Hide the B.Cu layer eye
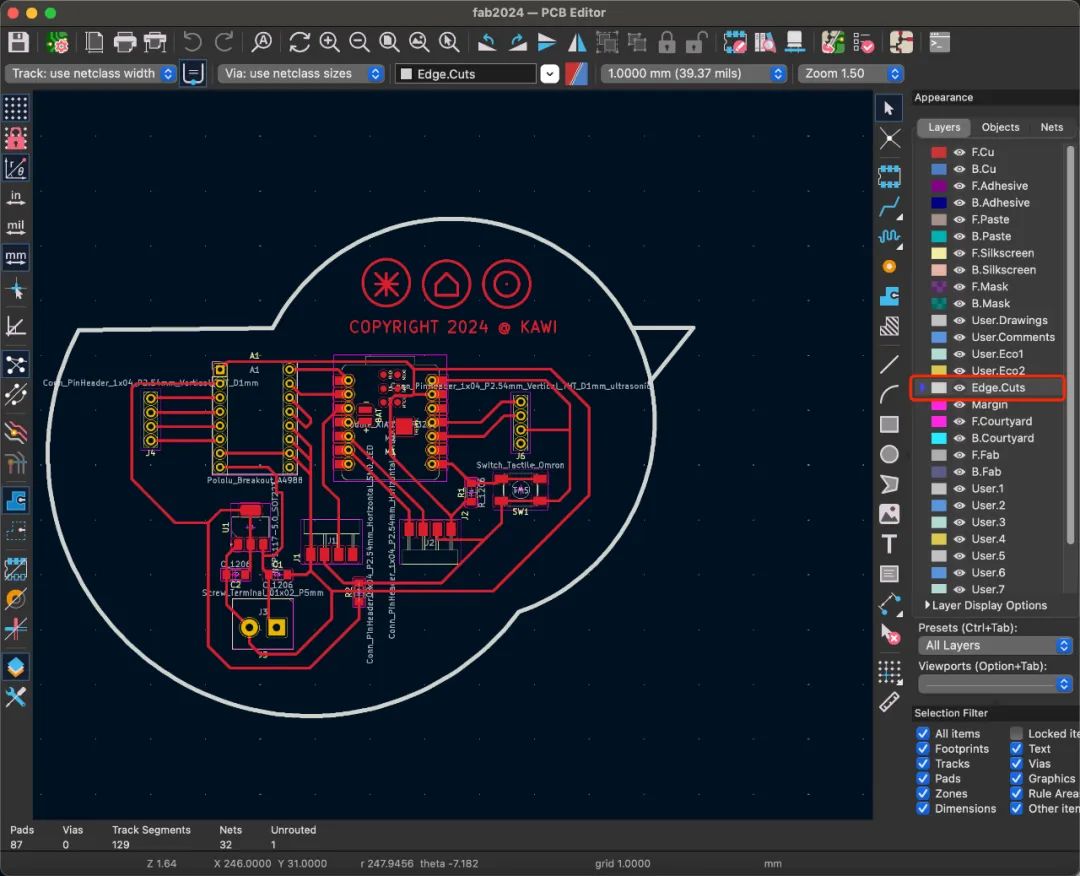The image size is (1080, 876). pos(959,169)
